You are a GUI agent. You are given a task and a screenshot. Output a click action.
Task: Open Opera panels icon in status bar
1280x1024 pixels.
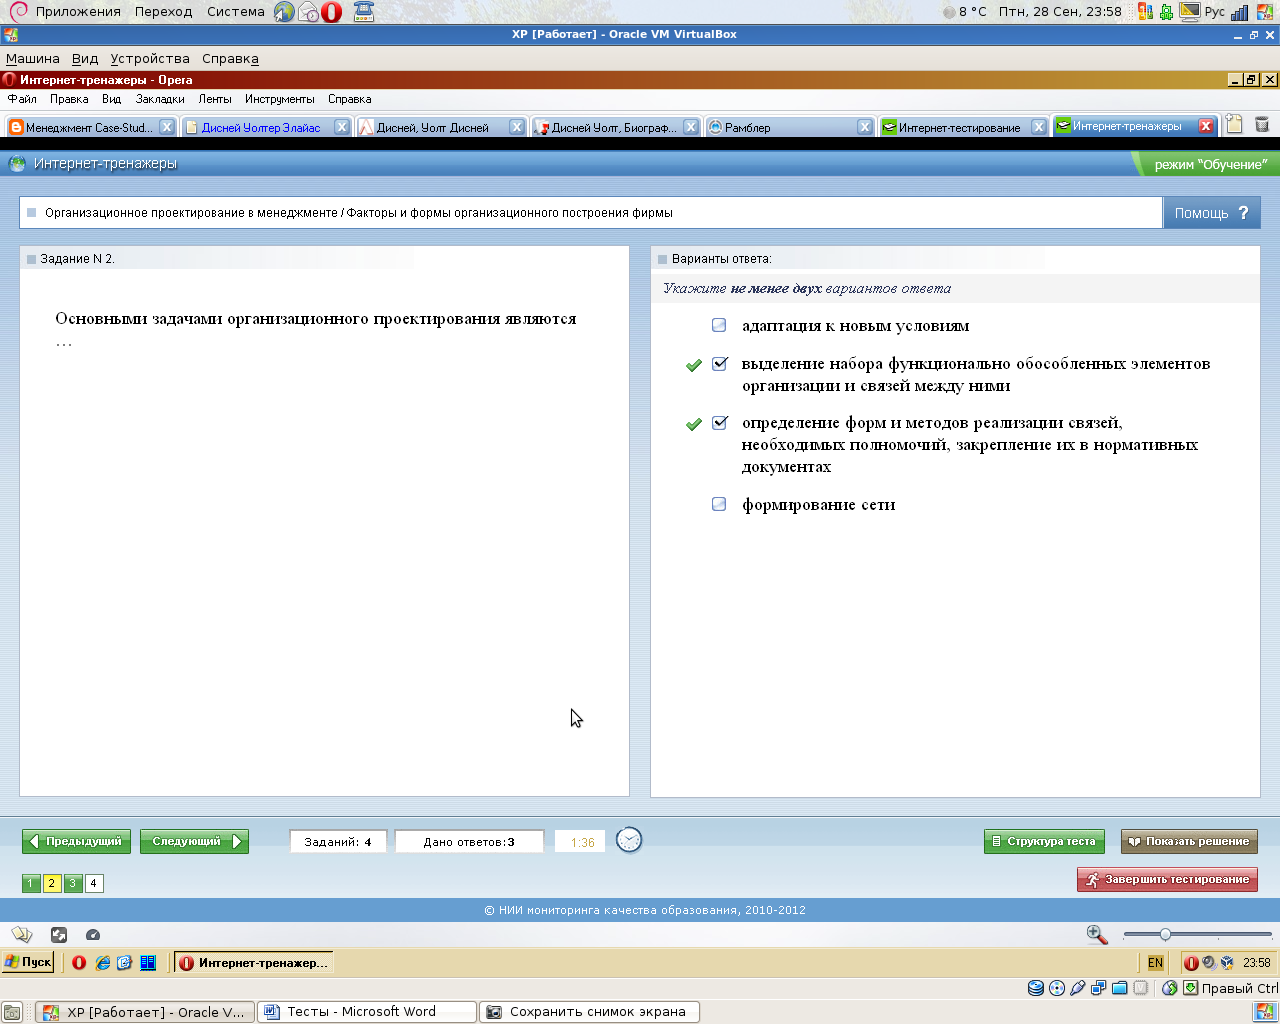(x=22, y=935)
